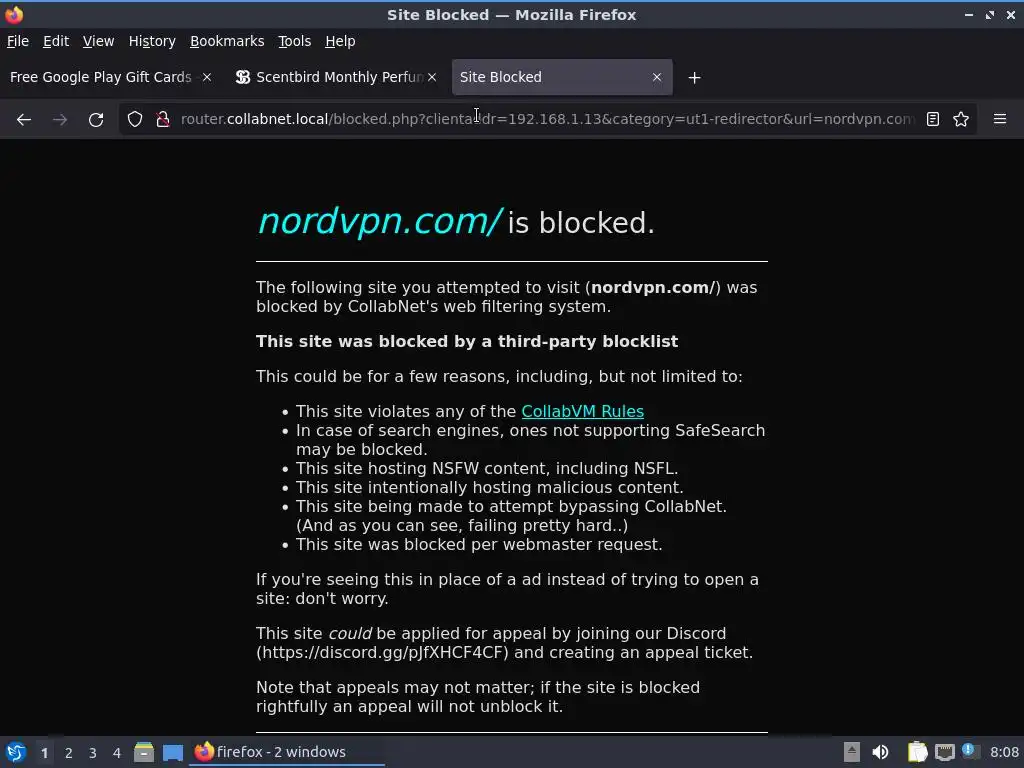
Task: Open the View menu
Action: (x=99, y=41)
